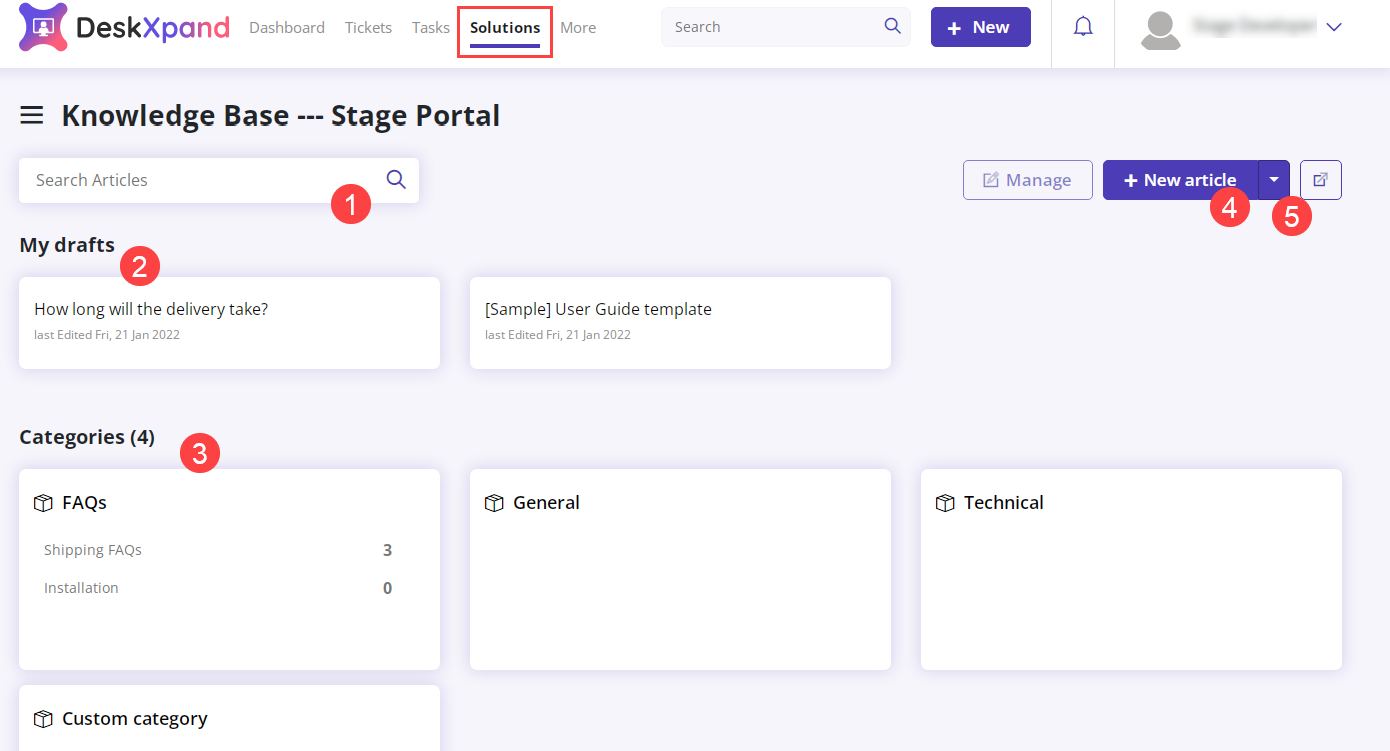The width and height of the screenshot is (1390, 751).
Task: Switch to the Solutions tab
Action: [x=504, y=27]
